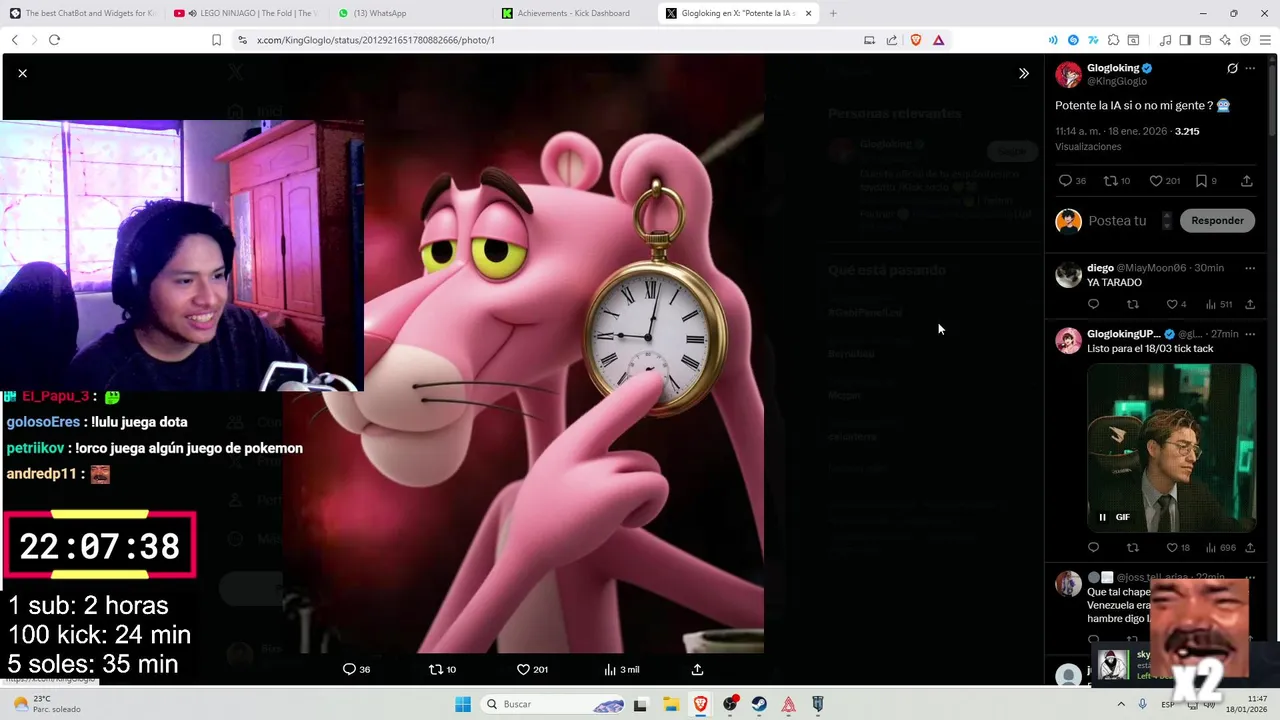Repost diego's 'YA TARADO' comment

pyautogui.click(x=1133, y=304)
